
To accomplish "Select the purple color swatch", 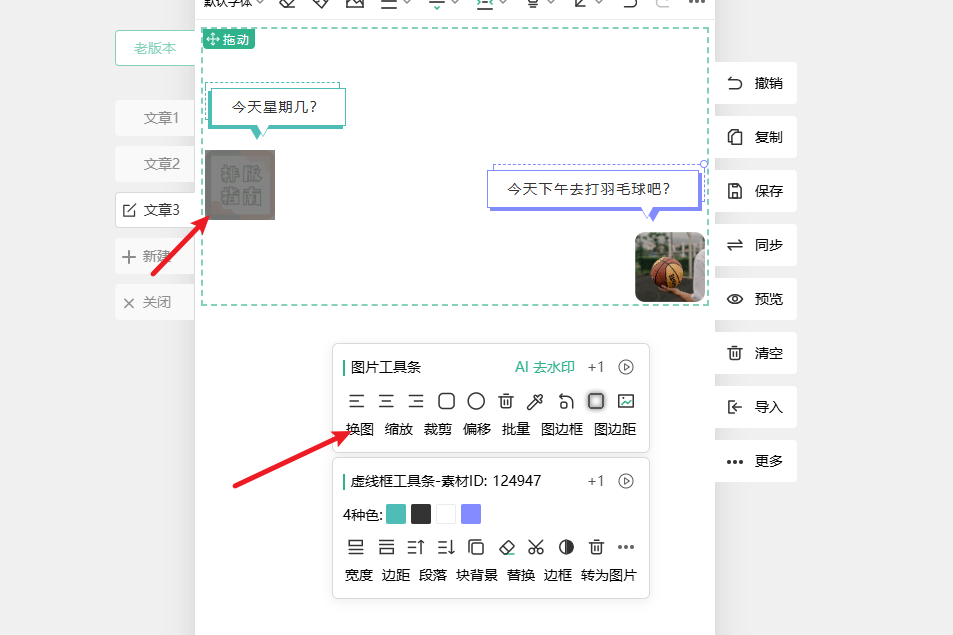I will coord(471,514).
